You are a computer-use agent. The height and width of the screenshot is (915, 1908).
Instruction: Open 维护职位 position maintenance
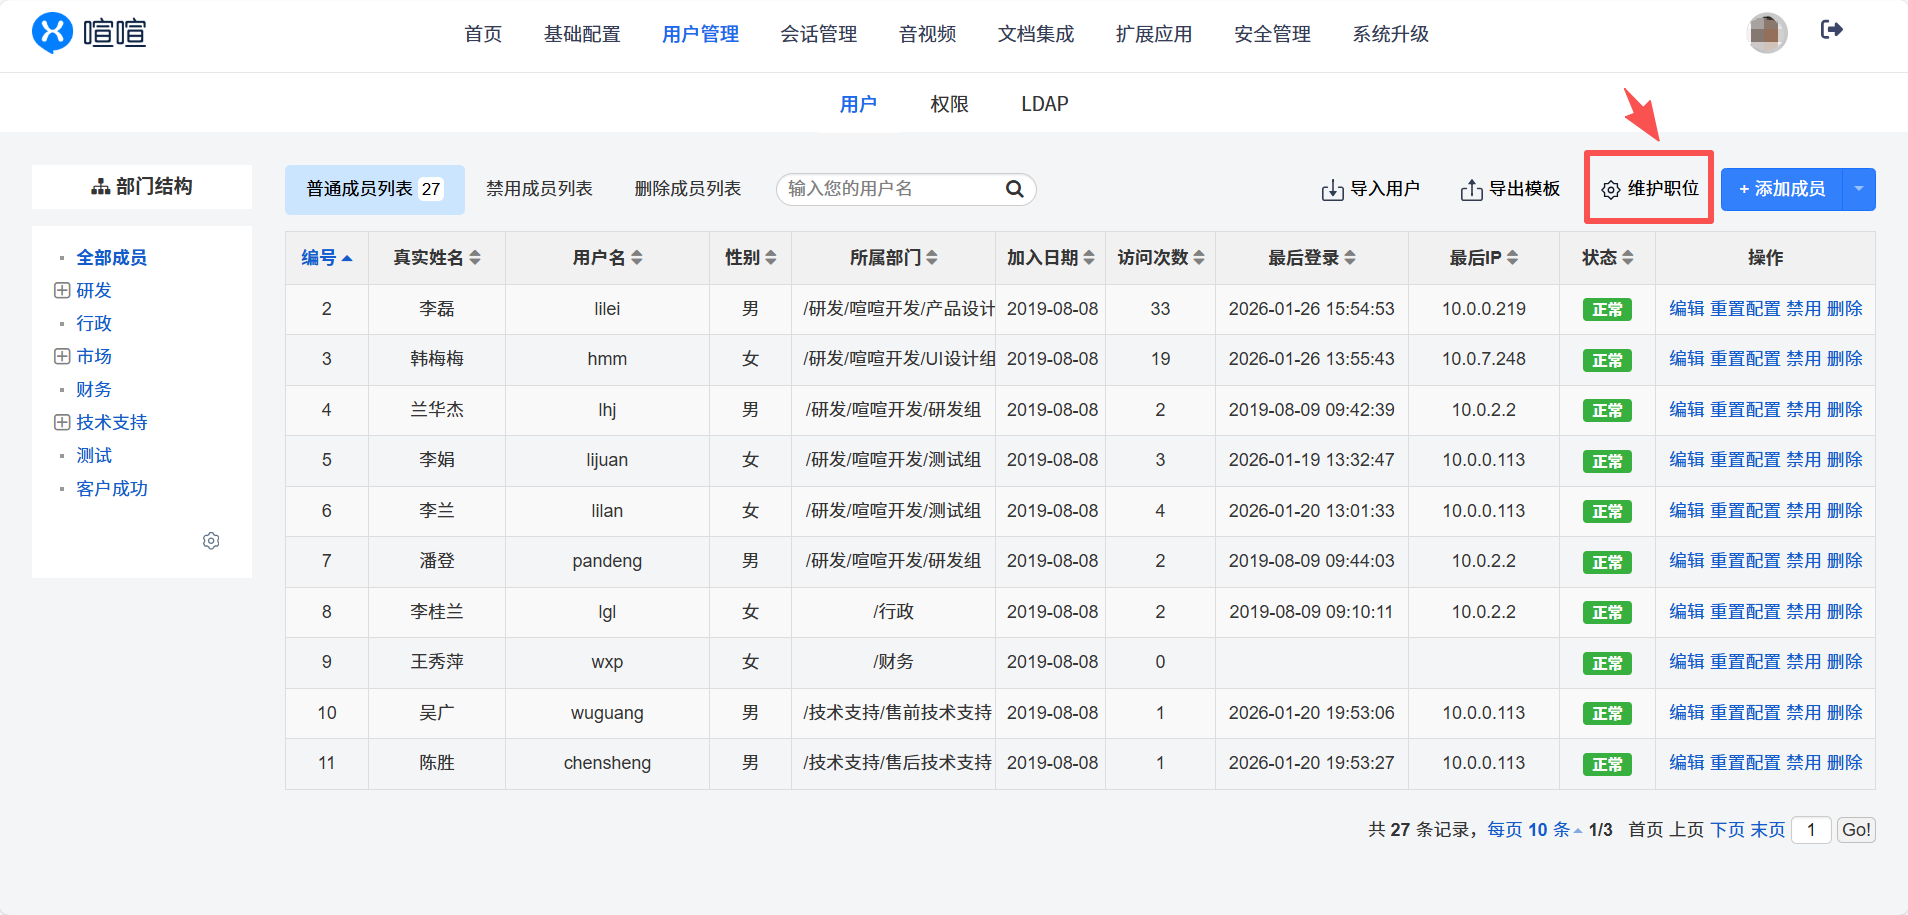coord(1650,189)
